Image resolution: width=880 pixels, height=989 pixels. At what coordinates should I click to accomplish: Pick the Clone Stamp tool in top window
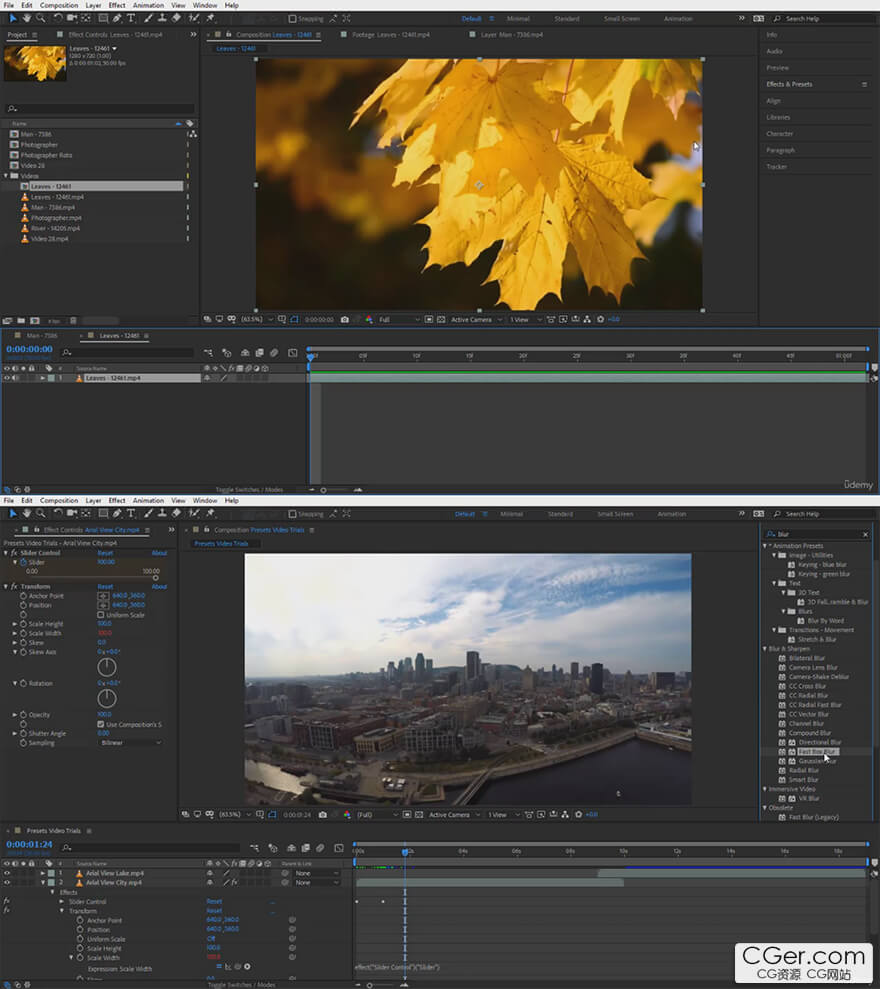pos(162,18)
